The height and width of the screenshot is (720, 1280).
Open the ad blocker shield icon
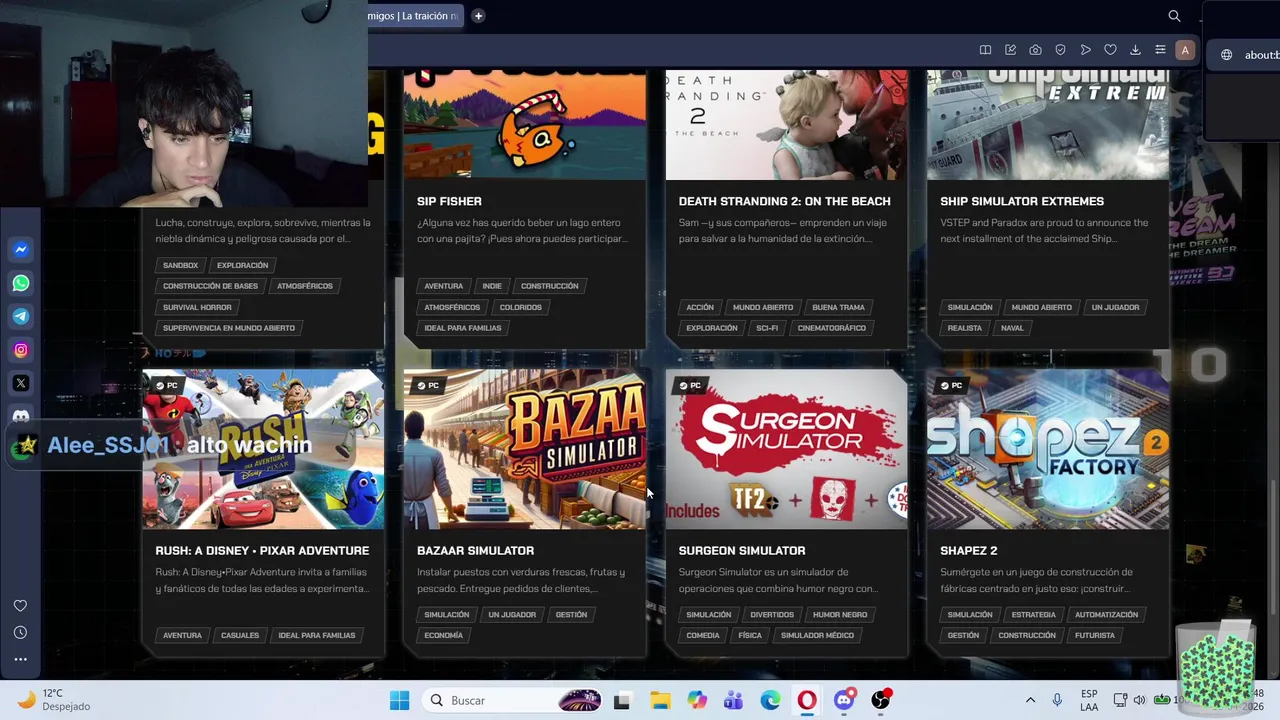pos(1060,50)
